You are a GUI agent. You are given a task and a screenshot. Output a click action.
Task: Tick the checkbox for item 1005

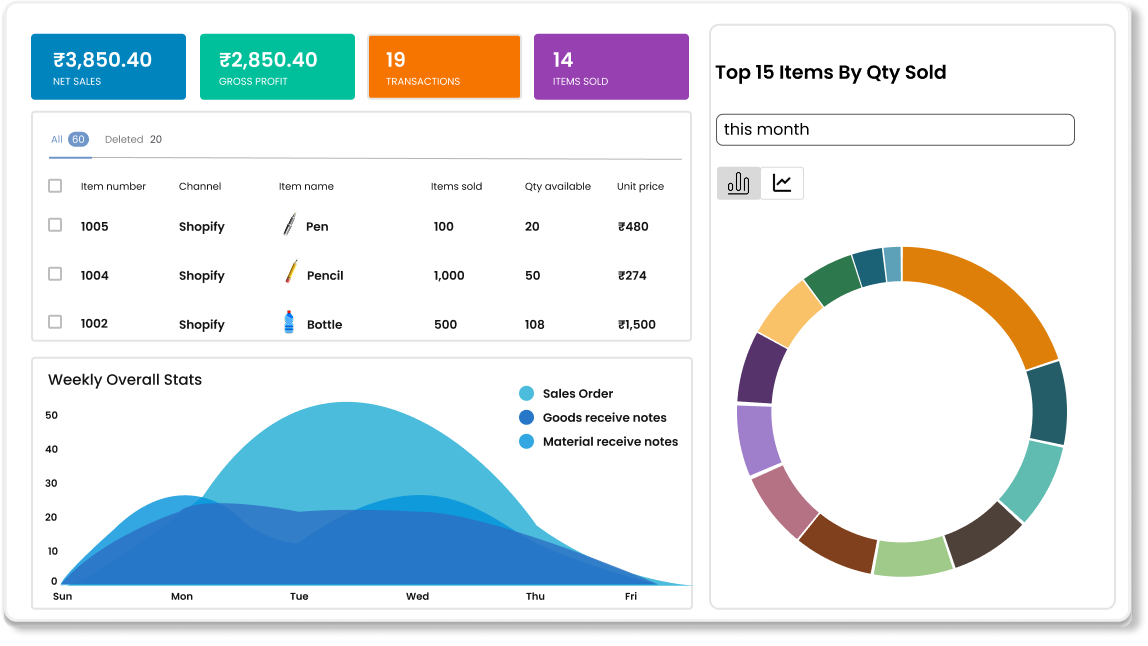point(55,225)
